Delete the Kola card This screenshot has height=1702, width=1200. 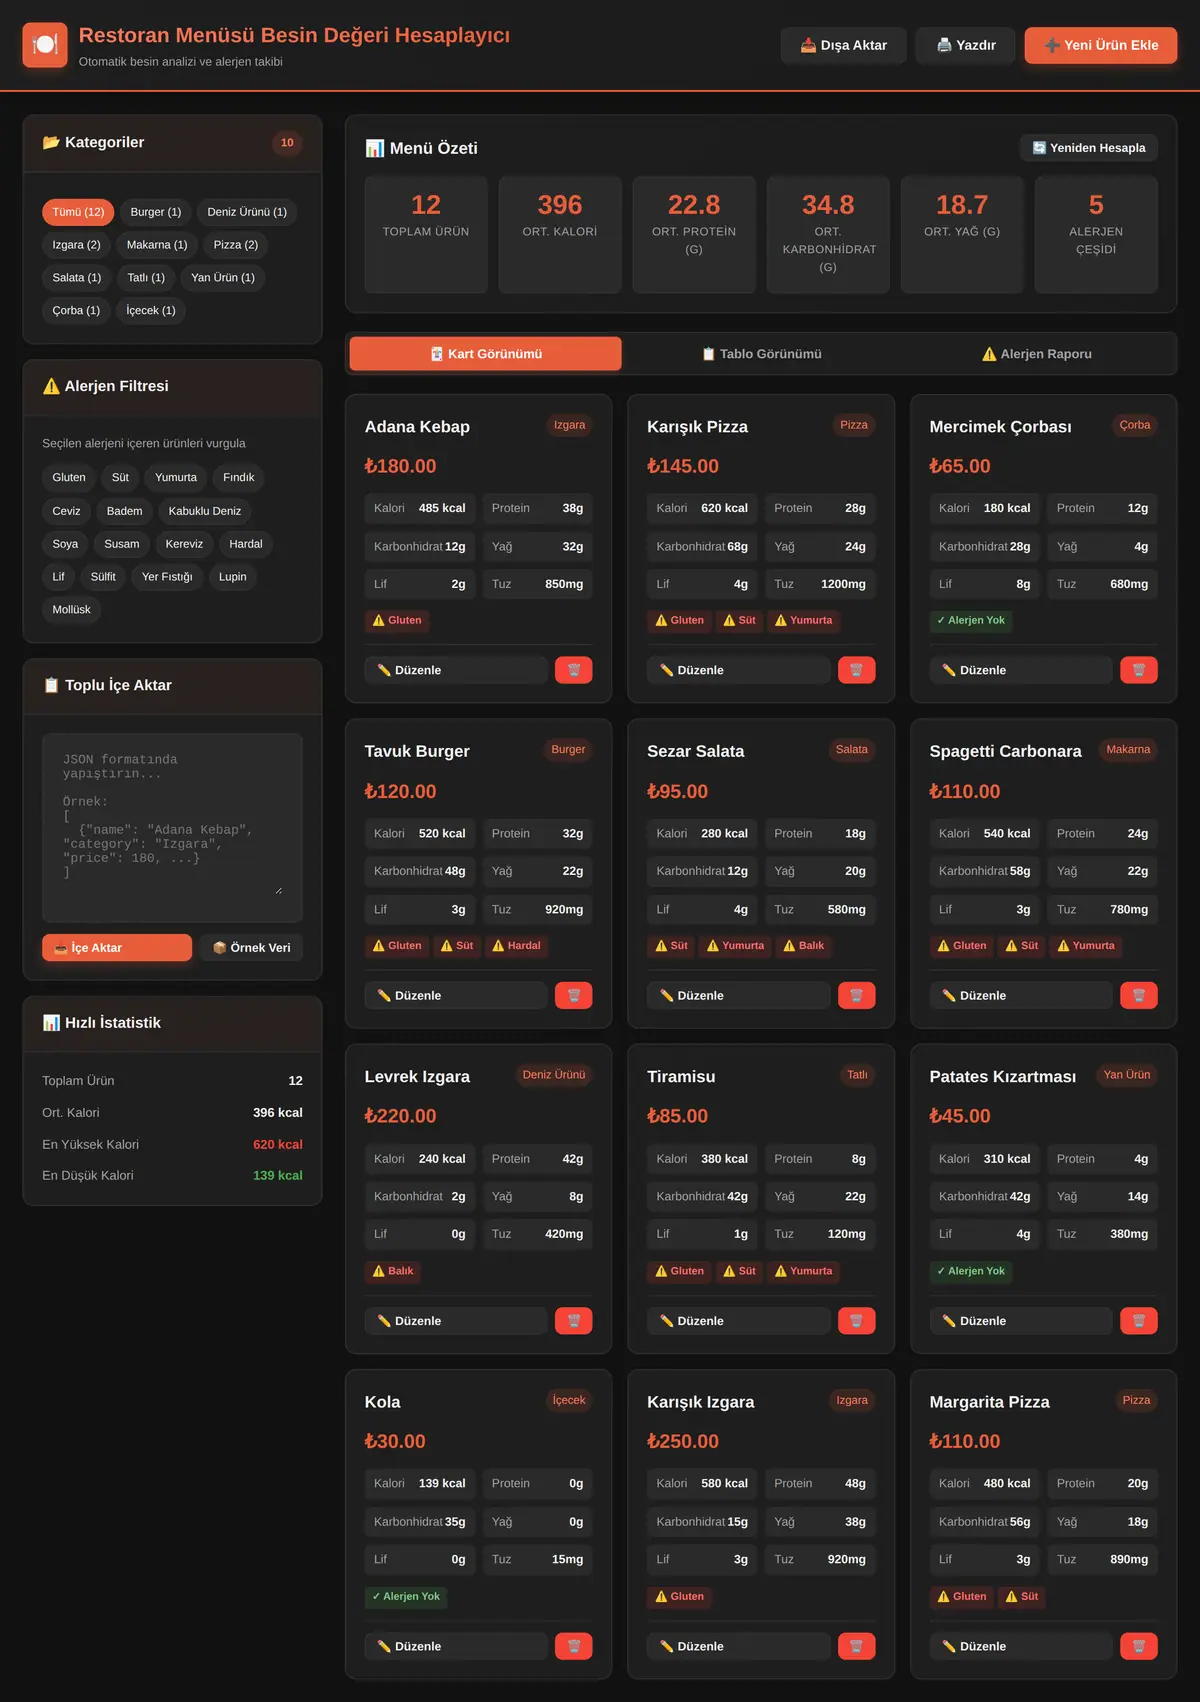pos(573,1646)
